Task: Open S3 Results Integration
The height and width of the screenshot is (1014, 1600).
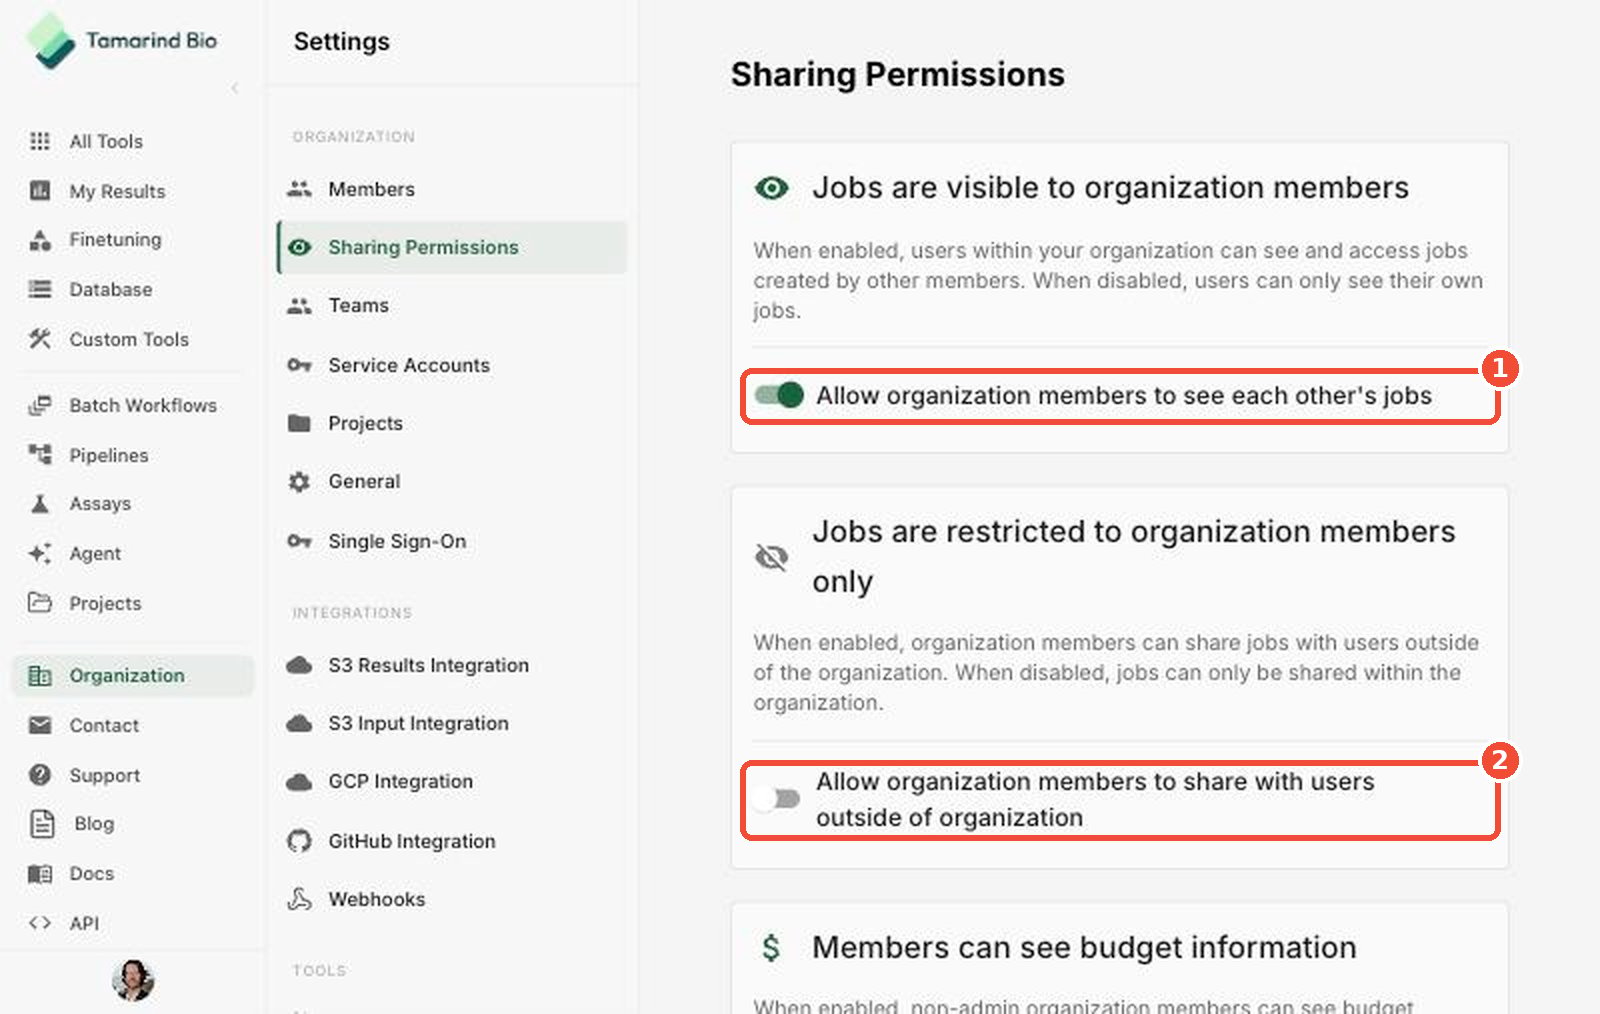Action: 452,665
